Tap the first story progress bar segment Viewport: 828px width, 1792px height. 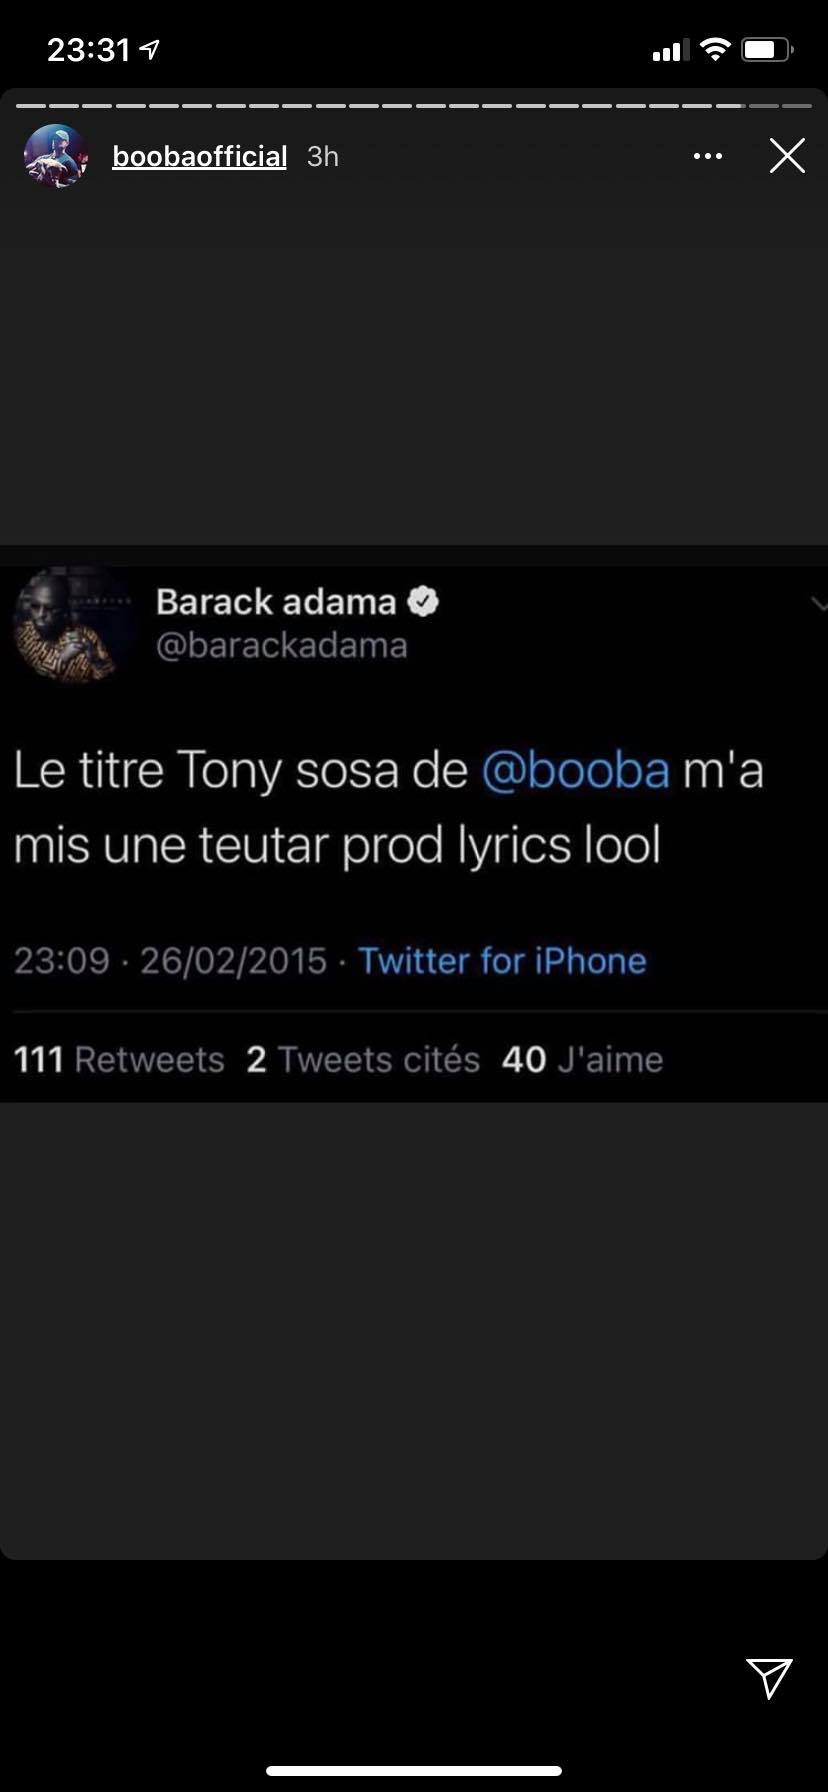(x=31, y=105)
